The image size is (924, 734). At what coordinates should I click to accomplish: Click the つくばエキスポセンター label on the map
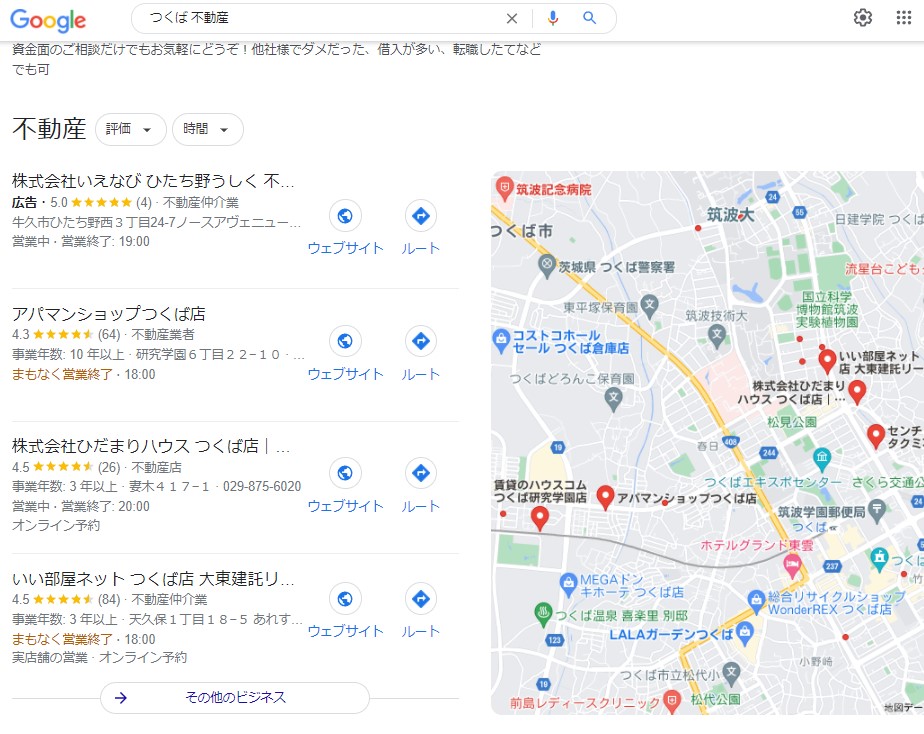click(773, 482)
